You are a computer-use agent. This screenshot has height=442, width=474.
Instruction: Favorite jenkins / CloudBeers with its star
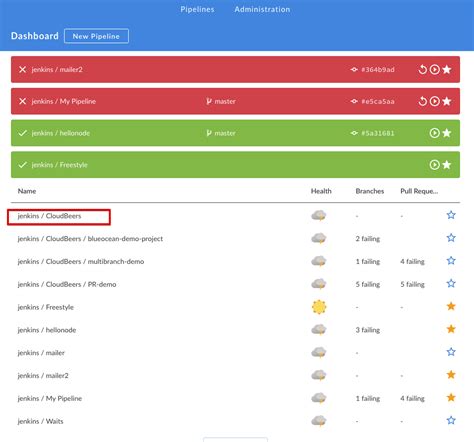point(451,215)
